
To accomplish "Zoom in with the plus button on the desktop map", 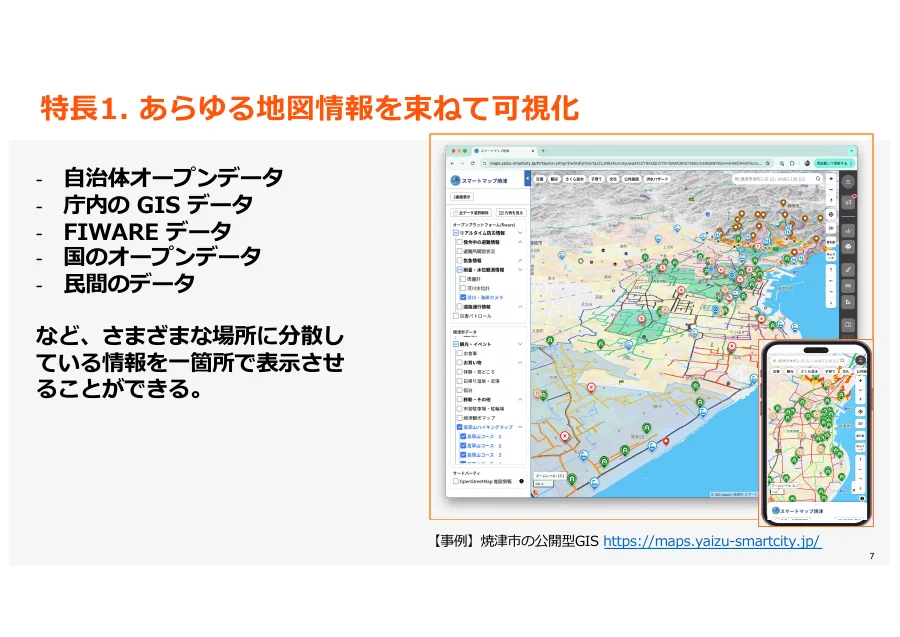I will [x=831, y=179].
